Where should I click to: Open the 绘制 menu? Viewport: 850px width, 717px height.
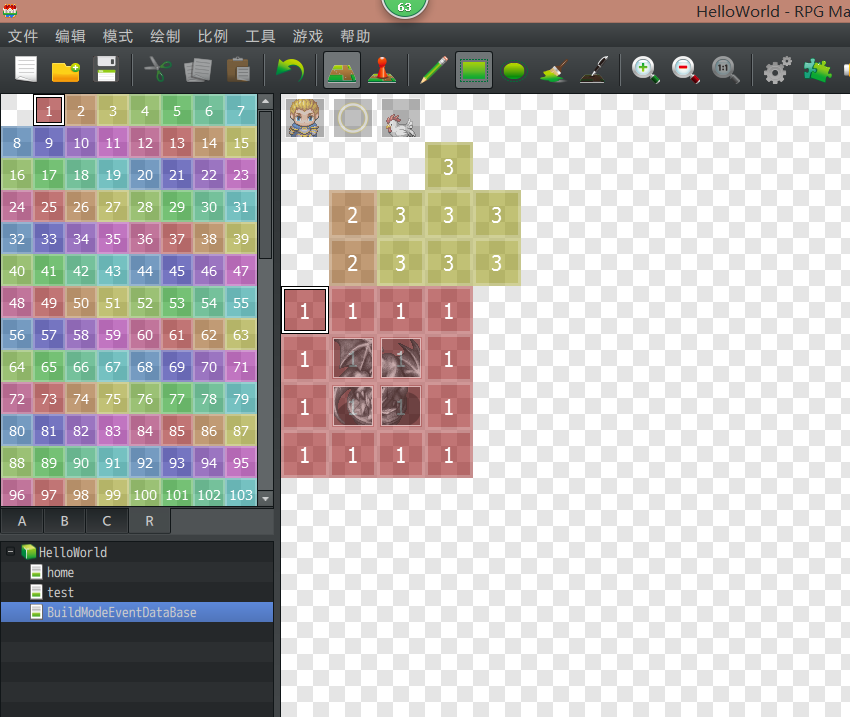pos(165,36)
